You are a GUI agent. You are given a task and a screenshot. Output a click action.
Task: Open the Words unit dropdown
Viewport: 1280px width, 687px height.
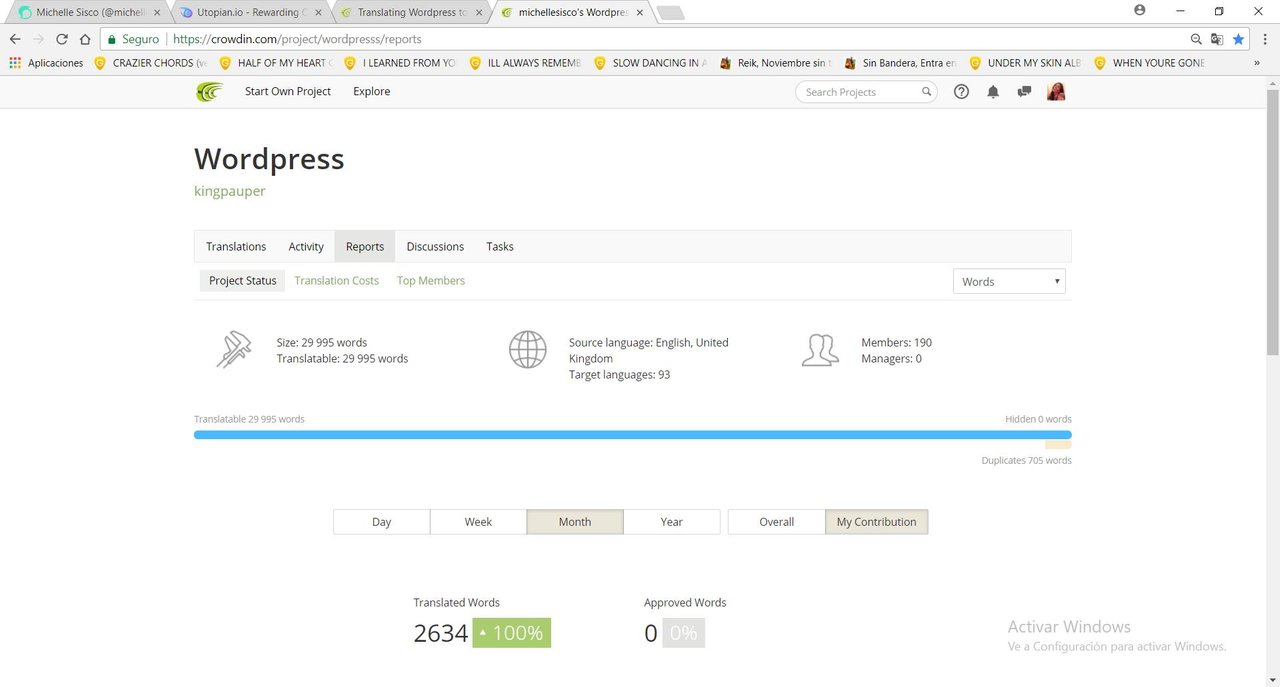1009,282
